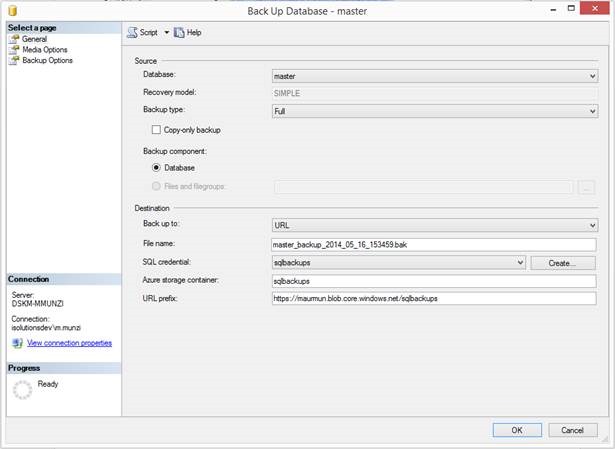Click the Script toolbar icon
Viewport: 615px width, 449px height.
tap(132, 32)
